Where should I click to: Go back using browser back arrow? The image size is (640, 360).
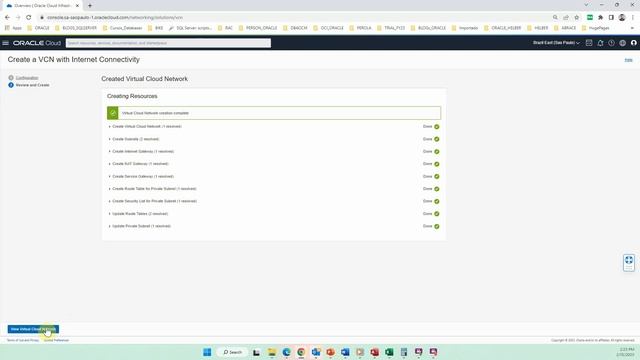click(x=7, y=18)
